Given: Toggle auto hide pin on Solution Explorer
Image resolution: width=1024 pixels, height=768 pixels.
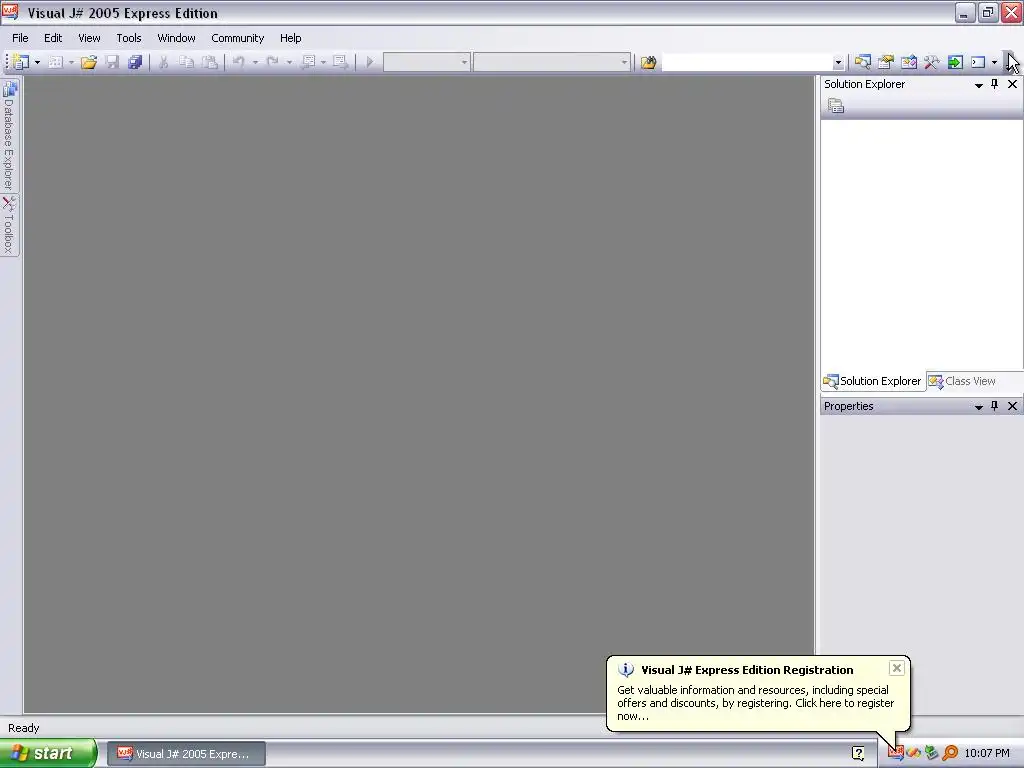Looking at the screenshot, I should [x=995, y=84].
